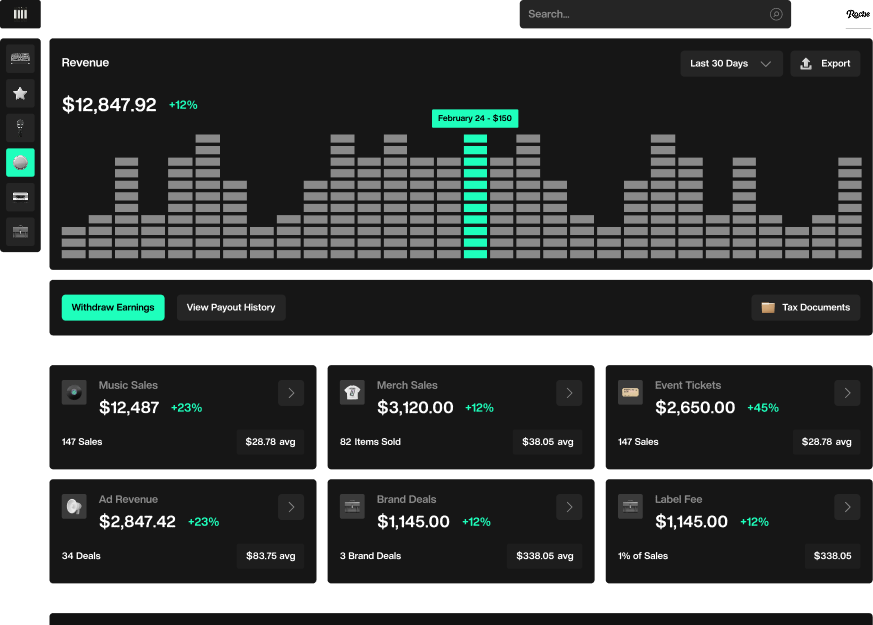The image size is (873, 625).
Task: Expand Brand Deals with its chevron arrow
Action: tap(569, 507)
